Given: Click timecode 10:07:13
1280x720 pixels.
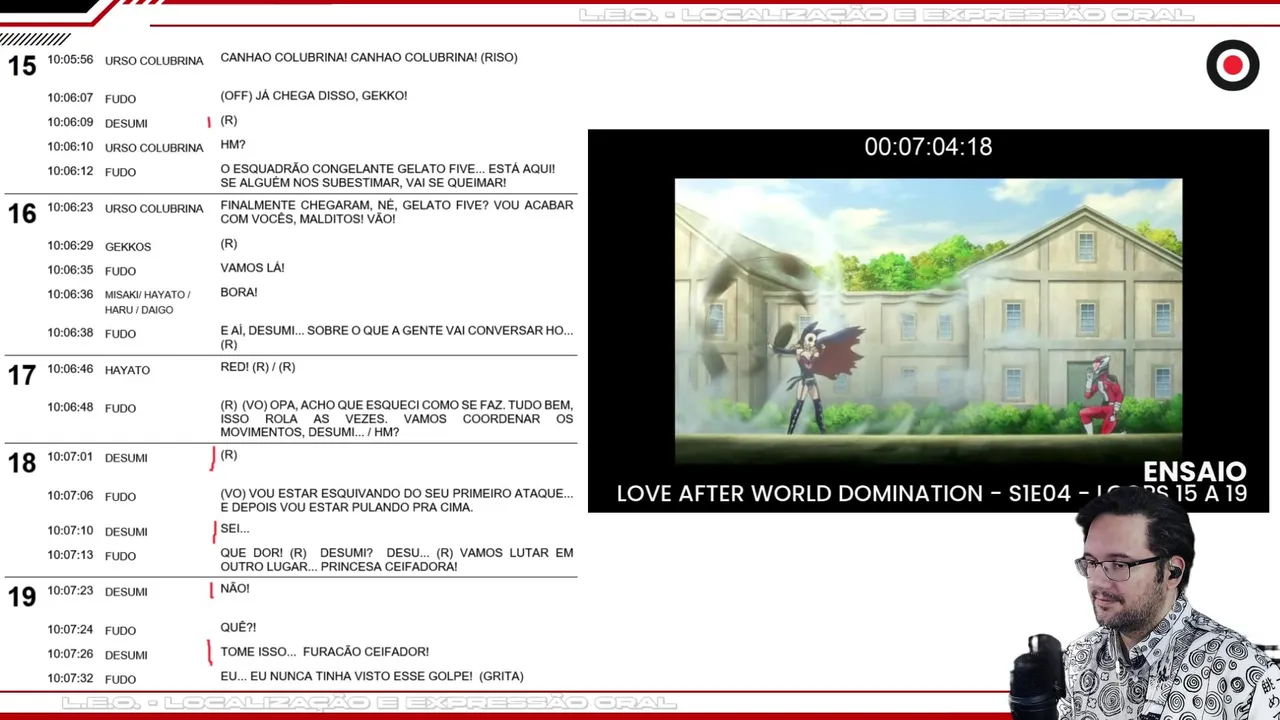Looking at the screenshot, I should tap(70, 555).
